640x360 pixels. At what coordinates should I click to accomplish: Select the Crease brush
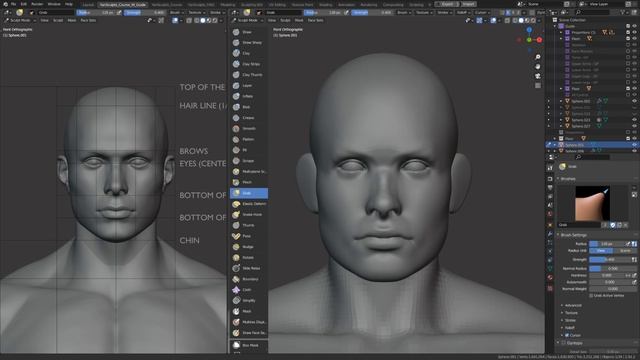coord(249,118)
